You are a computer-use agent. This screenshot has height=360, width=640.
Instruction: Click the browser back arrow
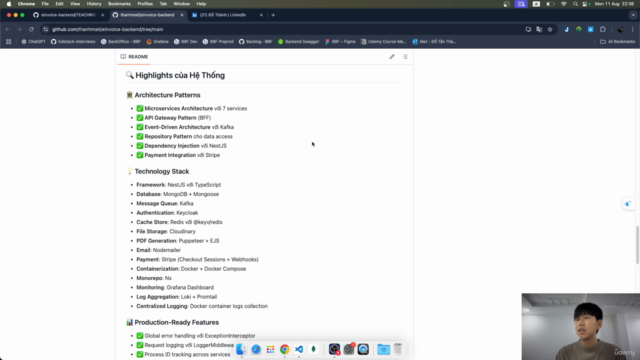coord(7,29)
